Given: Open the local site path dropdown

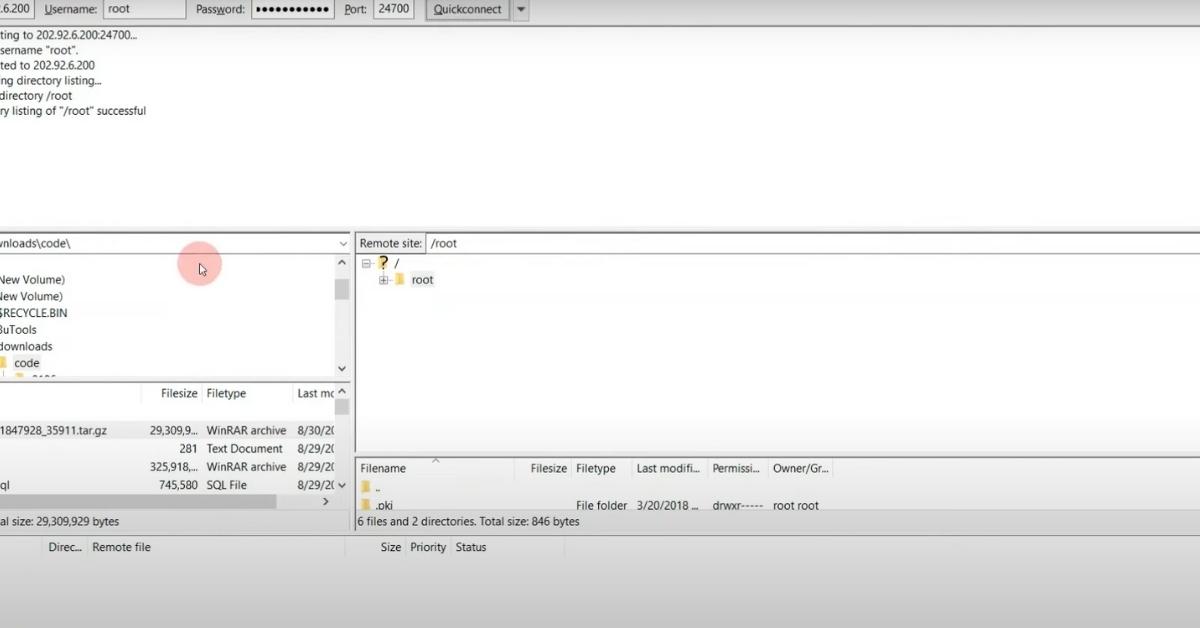Looking at the screenshot, I should (x=343, y=243).
